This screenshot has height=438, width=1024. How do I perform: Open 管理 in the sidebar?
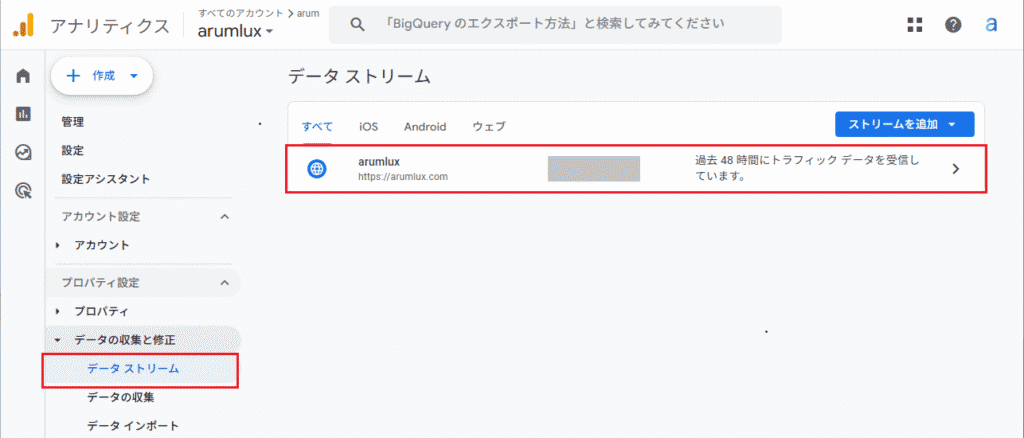click(x=72, y=122)
